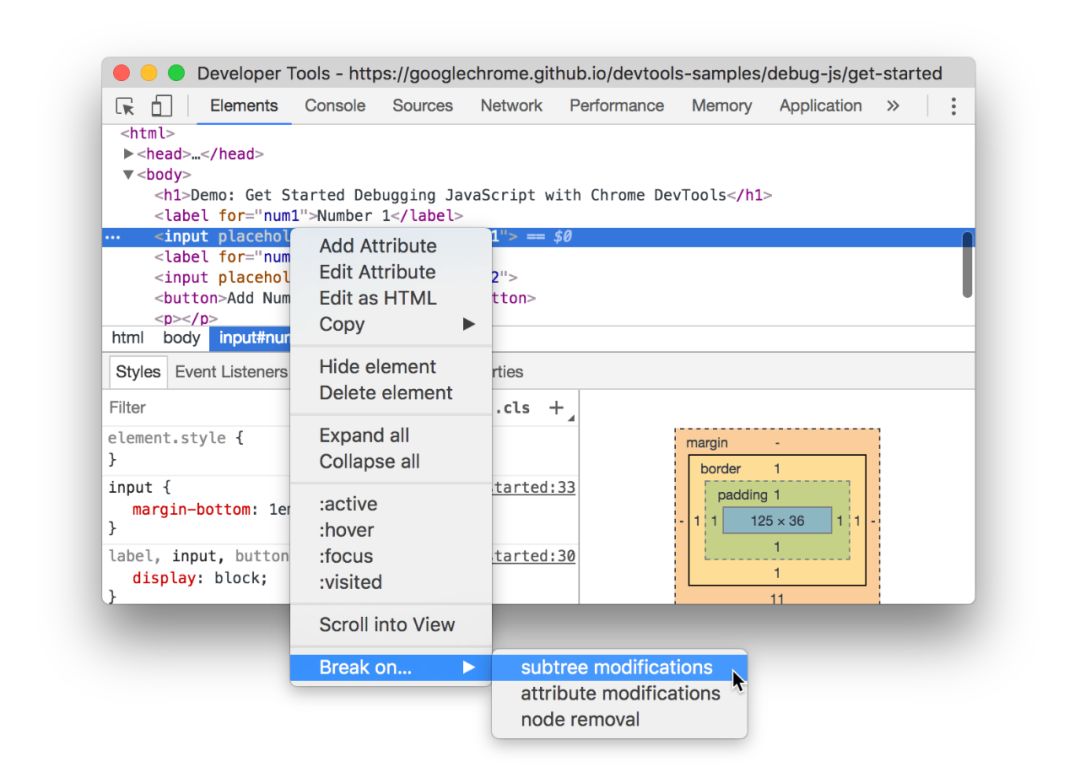
Task: Switch to the Console tab
Action: (x=335, y=106)
